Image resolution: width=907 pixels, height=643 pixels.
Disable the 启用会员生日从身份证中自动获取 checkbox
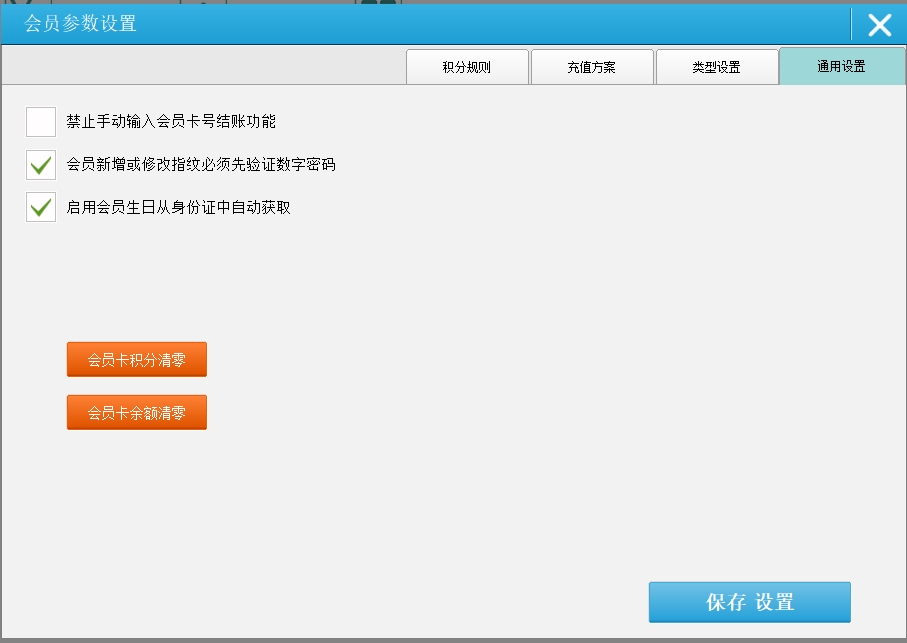coord(41,208)
